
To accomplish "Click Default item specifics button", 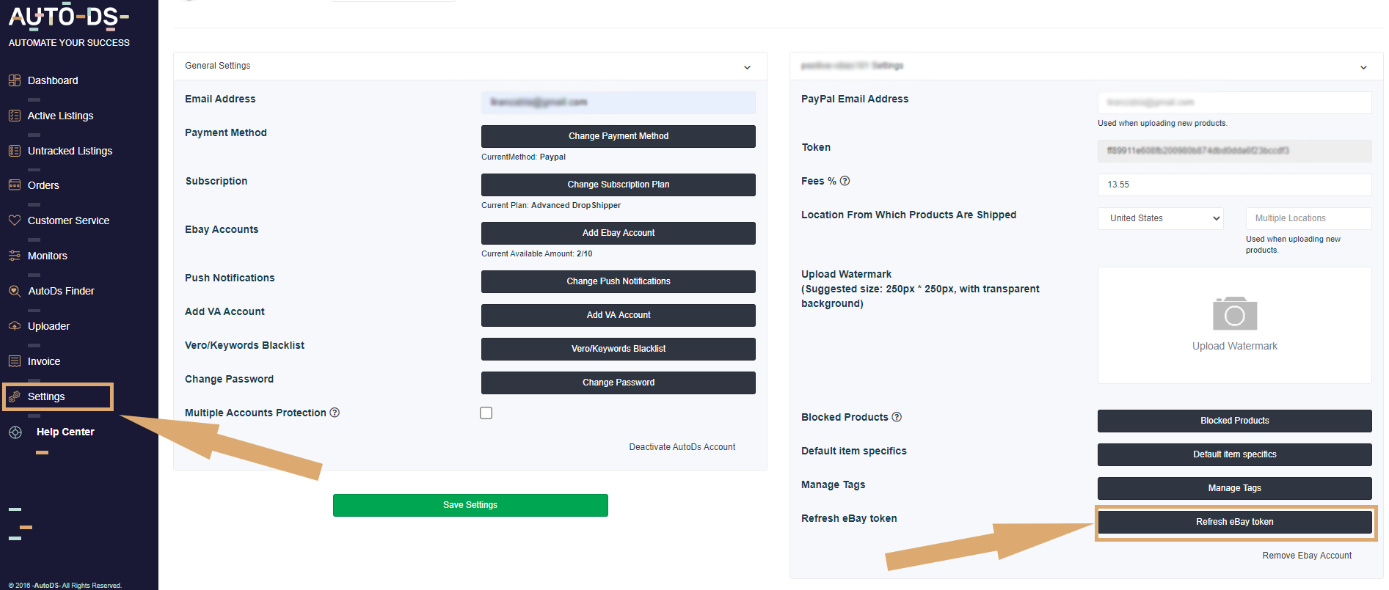I will (1235, 454).
